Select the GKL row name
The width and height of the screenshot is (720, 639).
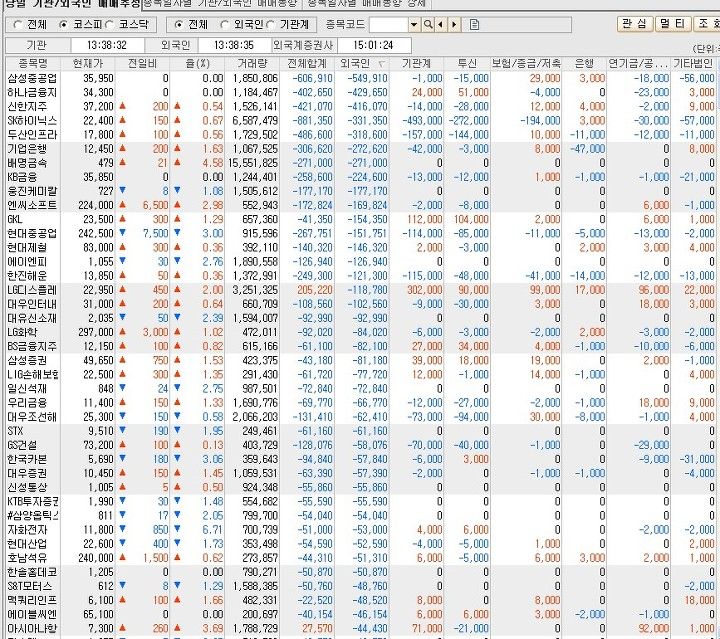(15, 219)
